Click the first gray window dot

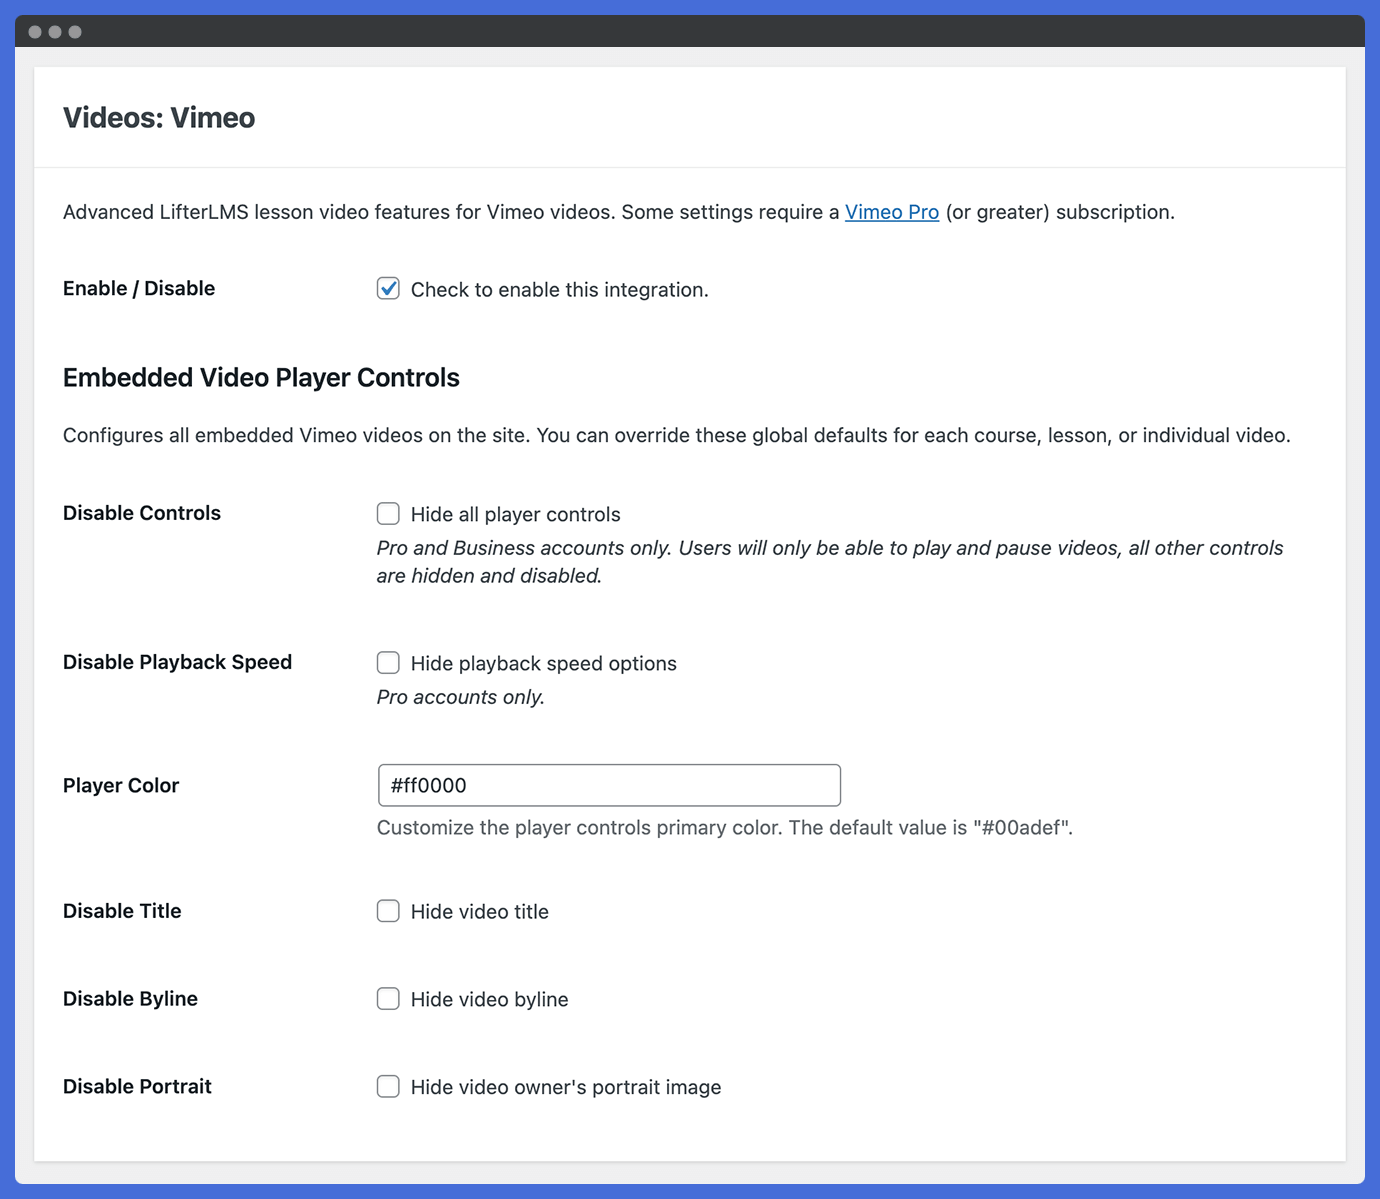click(x=35, y=32)
